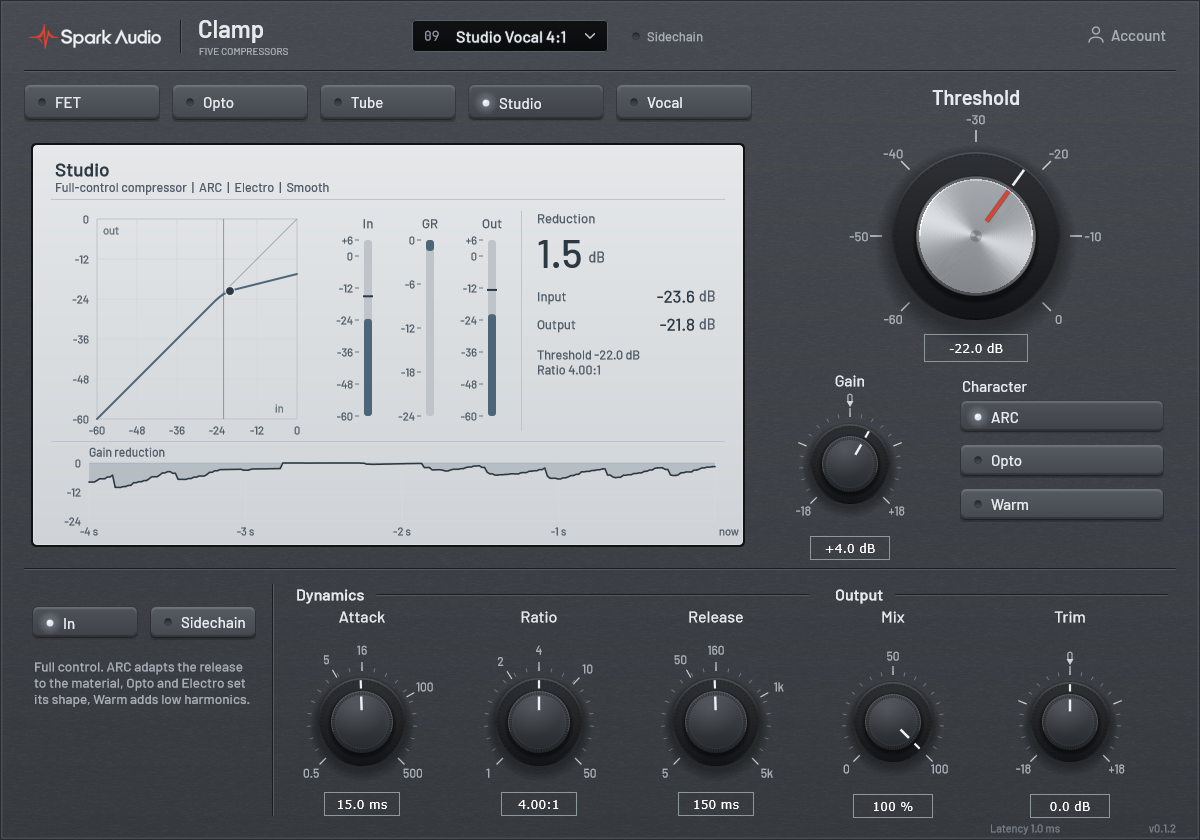
Task: Click the Gain reduction history graph
Action: (x=403, y=492)
